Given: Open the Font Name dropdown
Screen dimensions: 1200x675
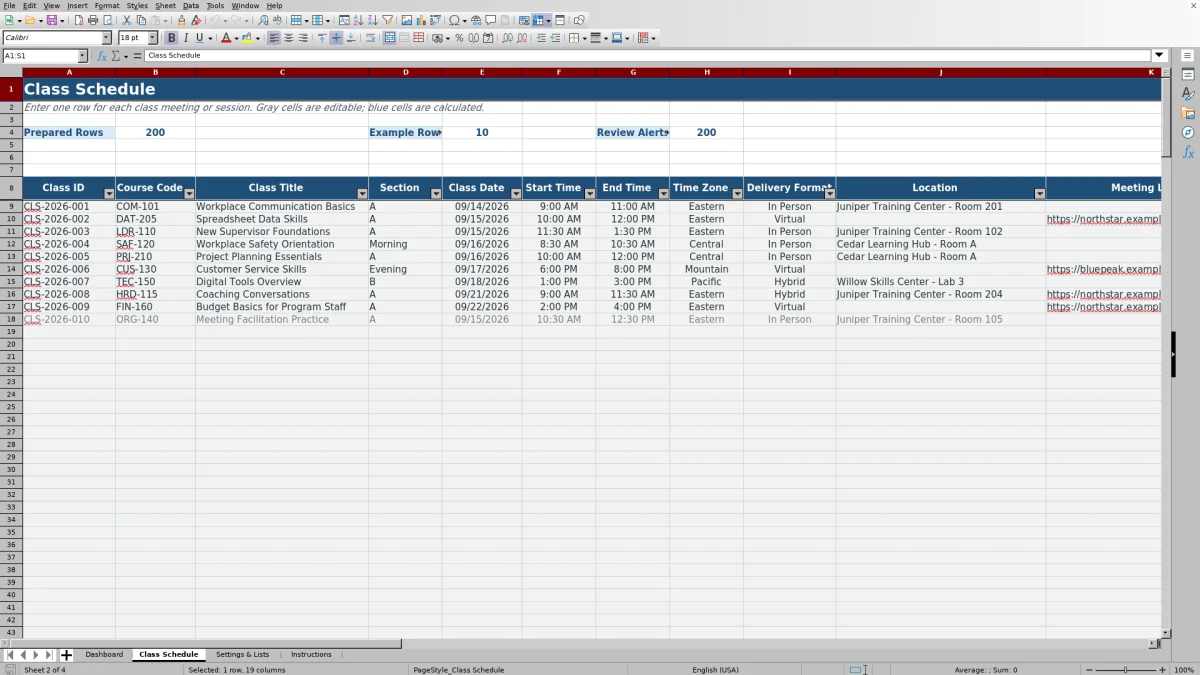Looking at the screenshot, I should (x=106, y=38).
